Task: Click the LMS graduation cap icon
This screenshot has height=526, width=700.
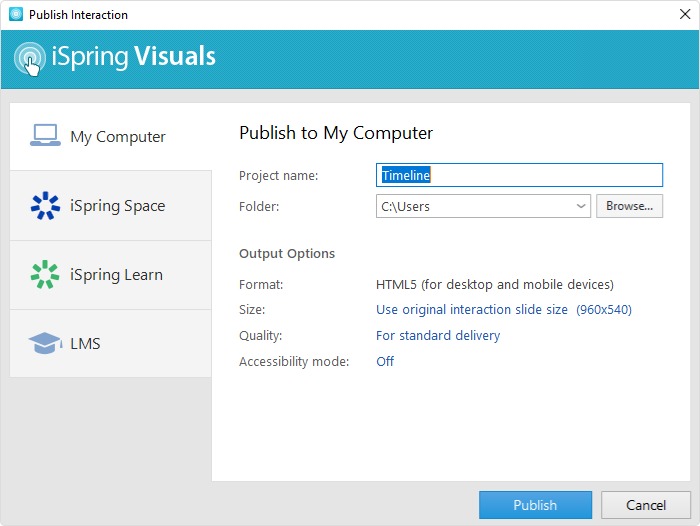Action: (x=45, y=344)
